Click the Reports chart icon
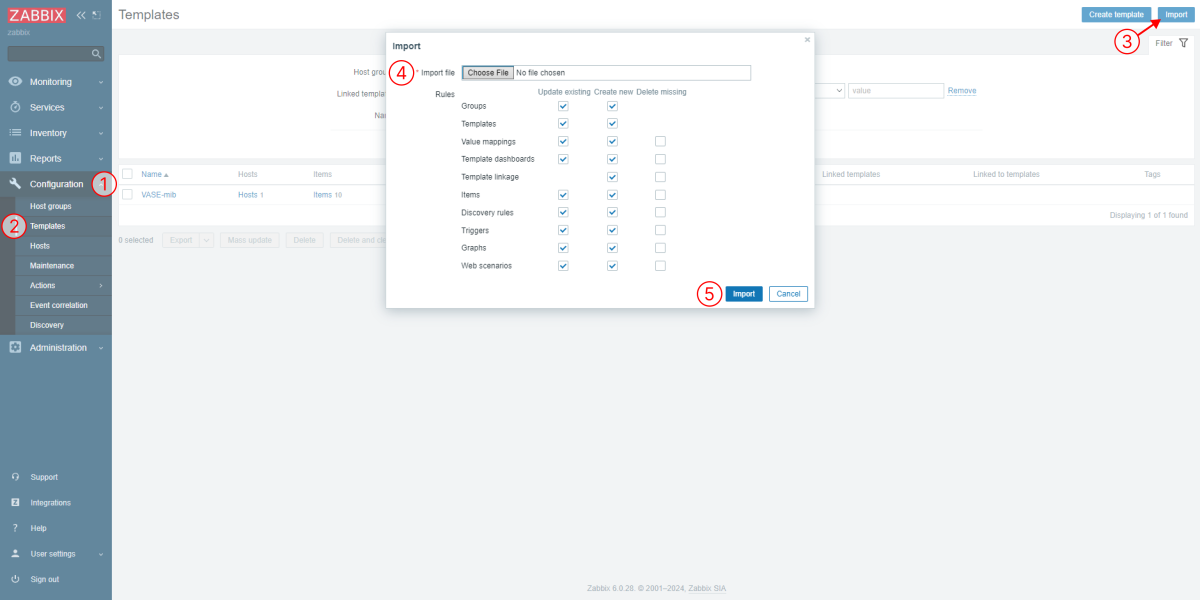Screen dimensions: 1200x600 [15, 158]
